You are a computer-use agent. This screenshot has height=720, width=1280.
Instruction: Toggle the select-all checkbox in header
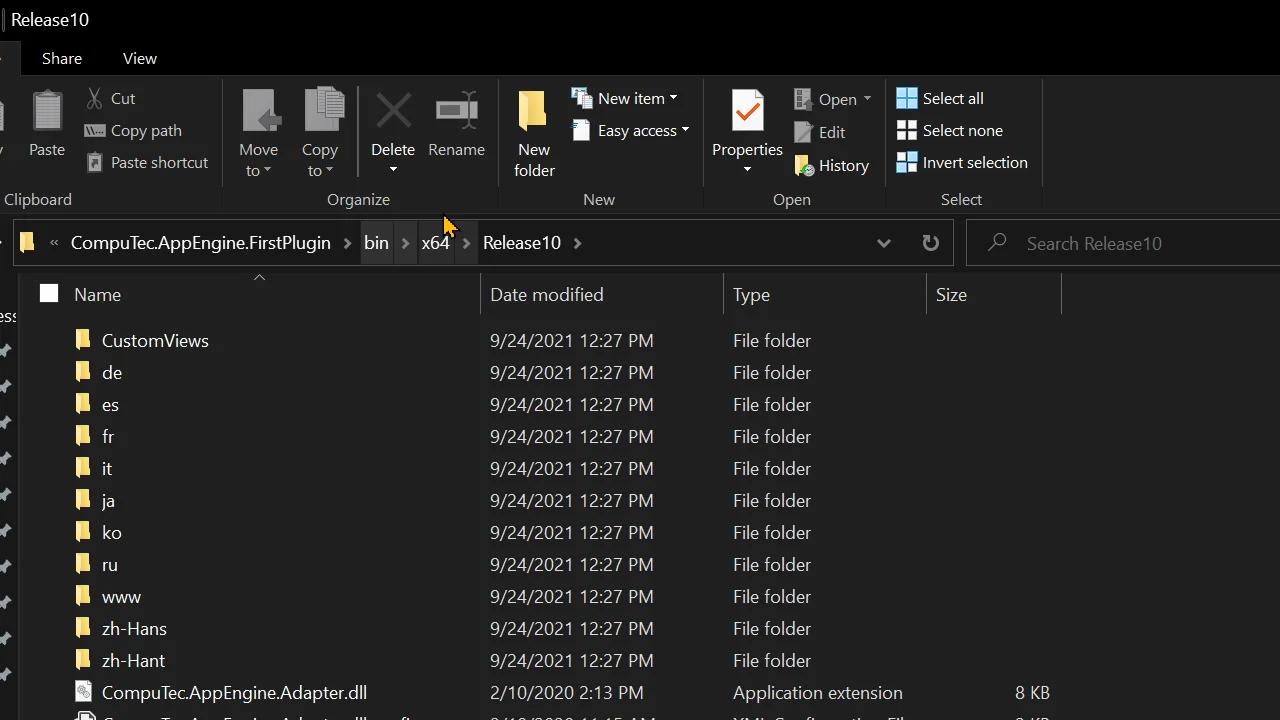tap(49, 294)
